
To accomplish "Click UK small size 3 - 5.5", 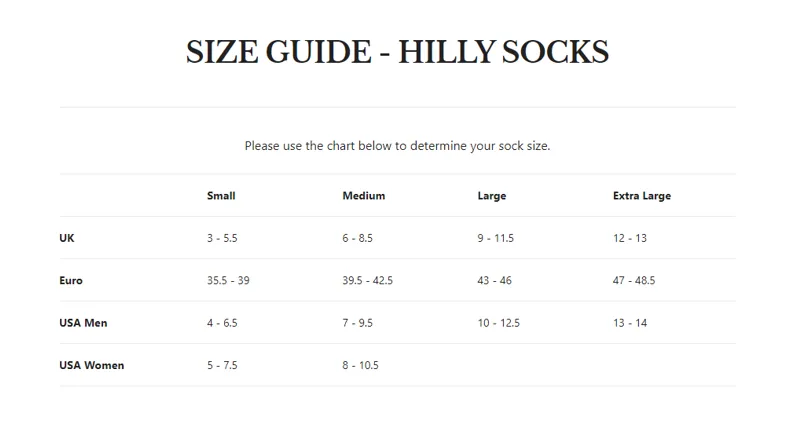I will click(x=222, y=238).
